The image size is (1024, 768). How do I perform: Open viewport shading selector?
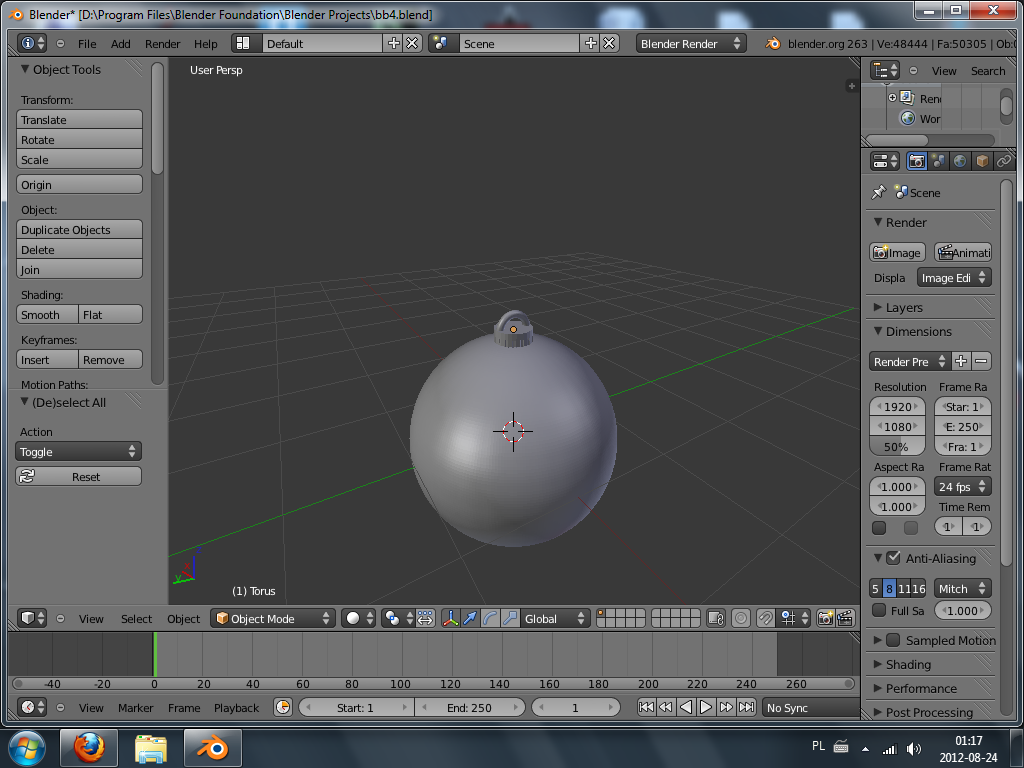tap(358, 618)
